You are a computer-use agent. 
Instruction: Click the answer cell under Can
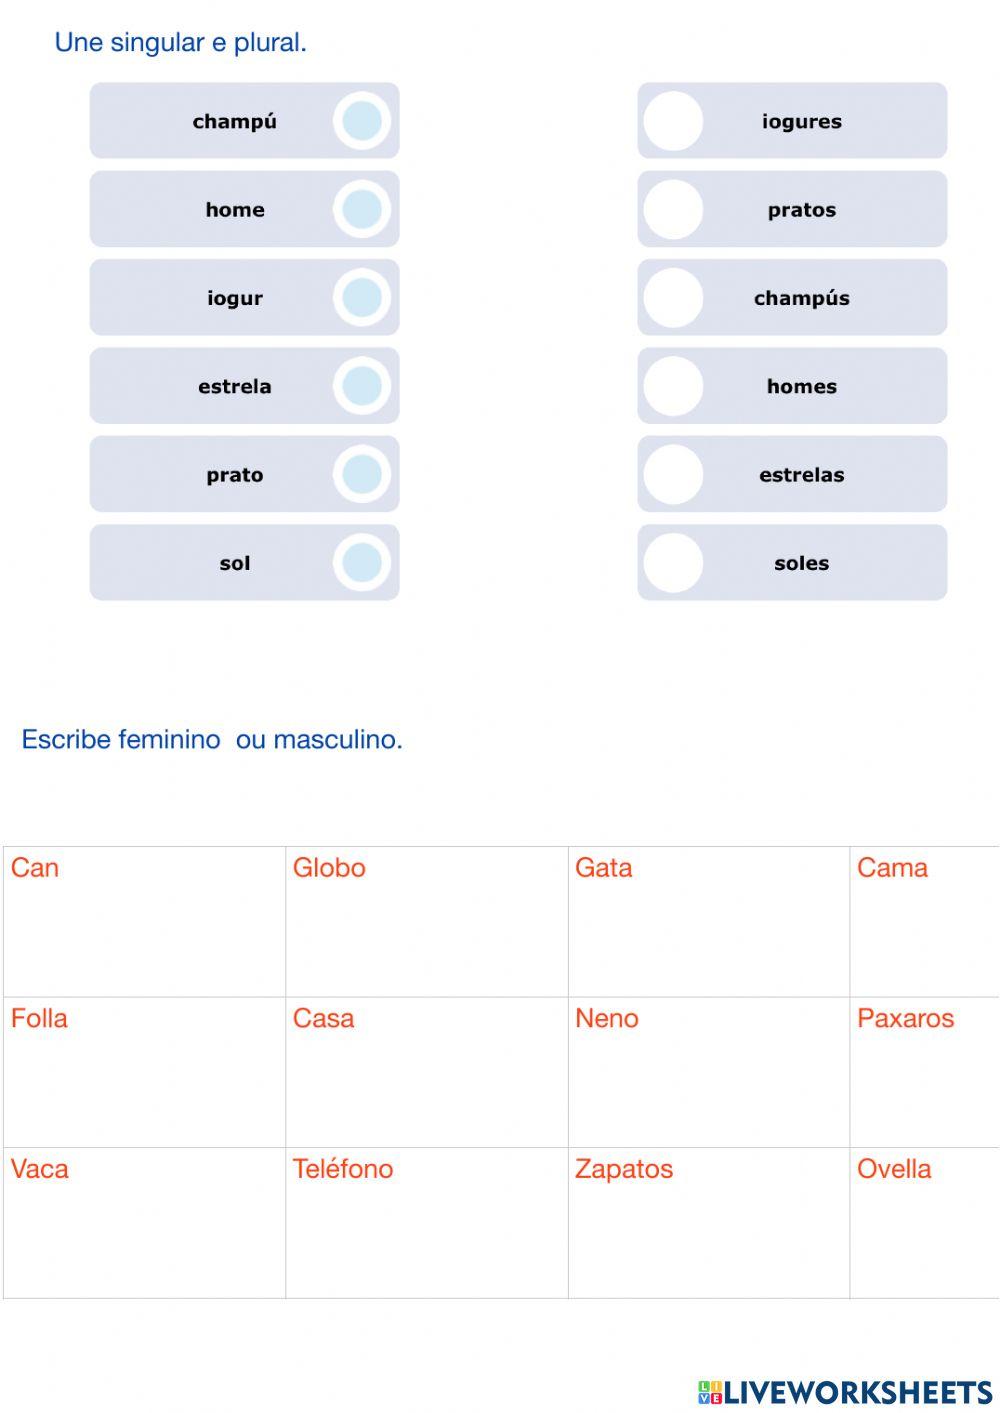[144, 935]
